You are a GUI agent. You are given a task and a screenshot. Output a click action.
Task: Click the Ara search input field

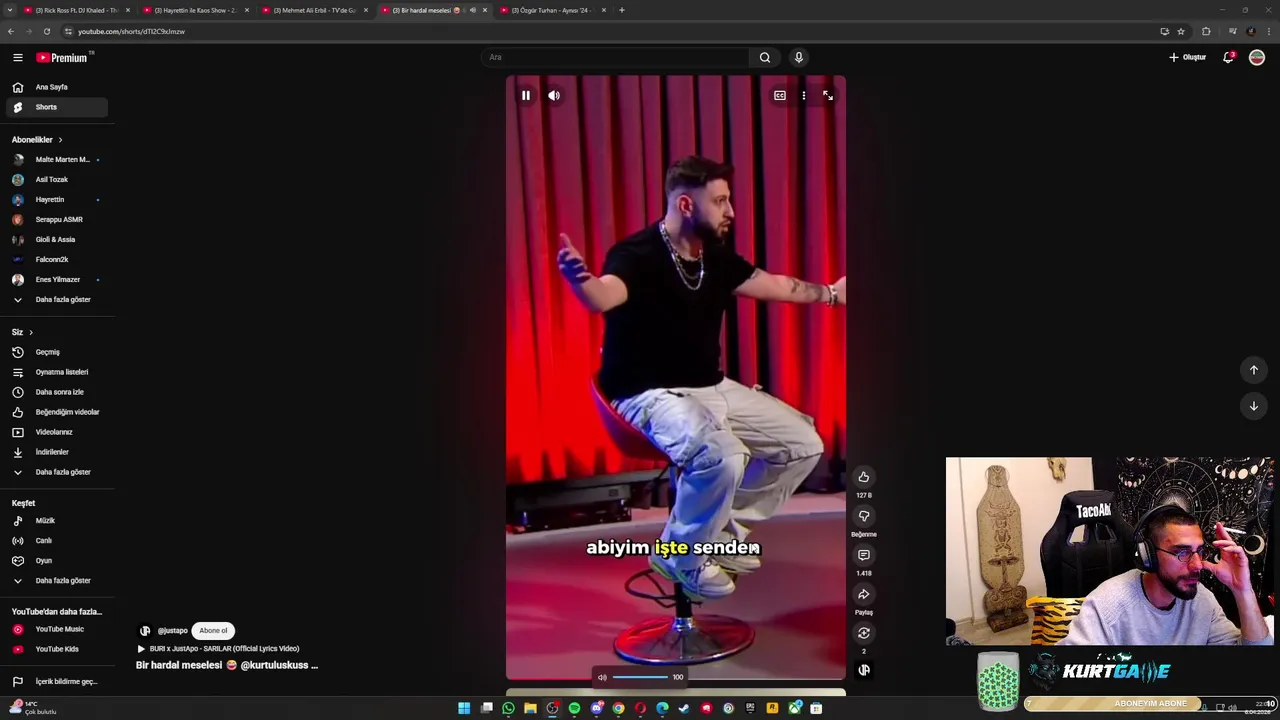click(615, 57)
